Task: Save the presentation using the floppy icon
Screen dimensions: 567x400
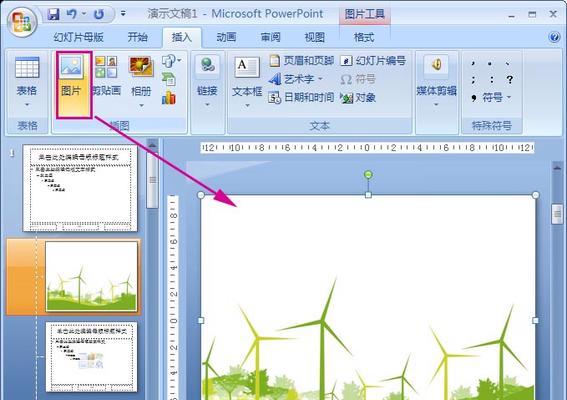Action: [54, 14]
